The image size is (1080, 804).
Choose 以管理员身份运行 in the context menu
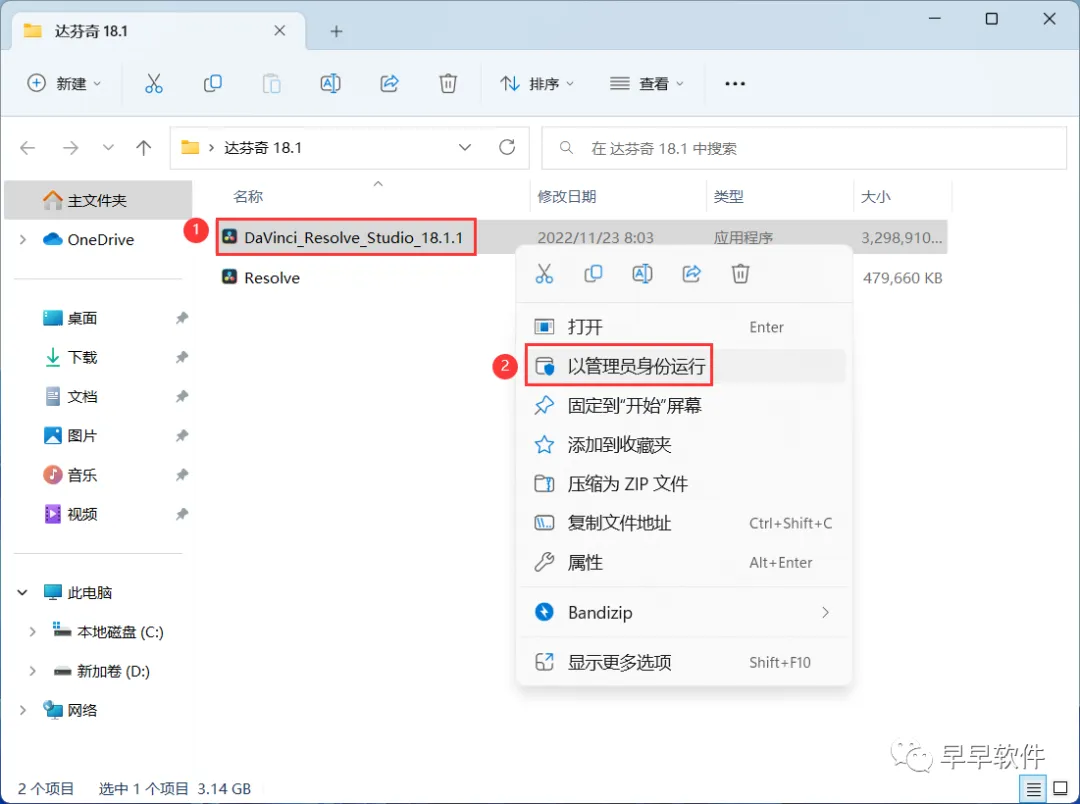[x=685, y=366]
